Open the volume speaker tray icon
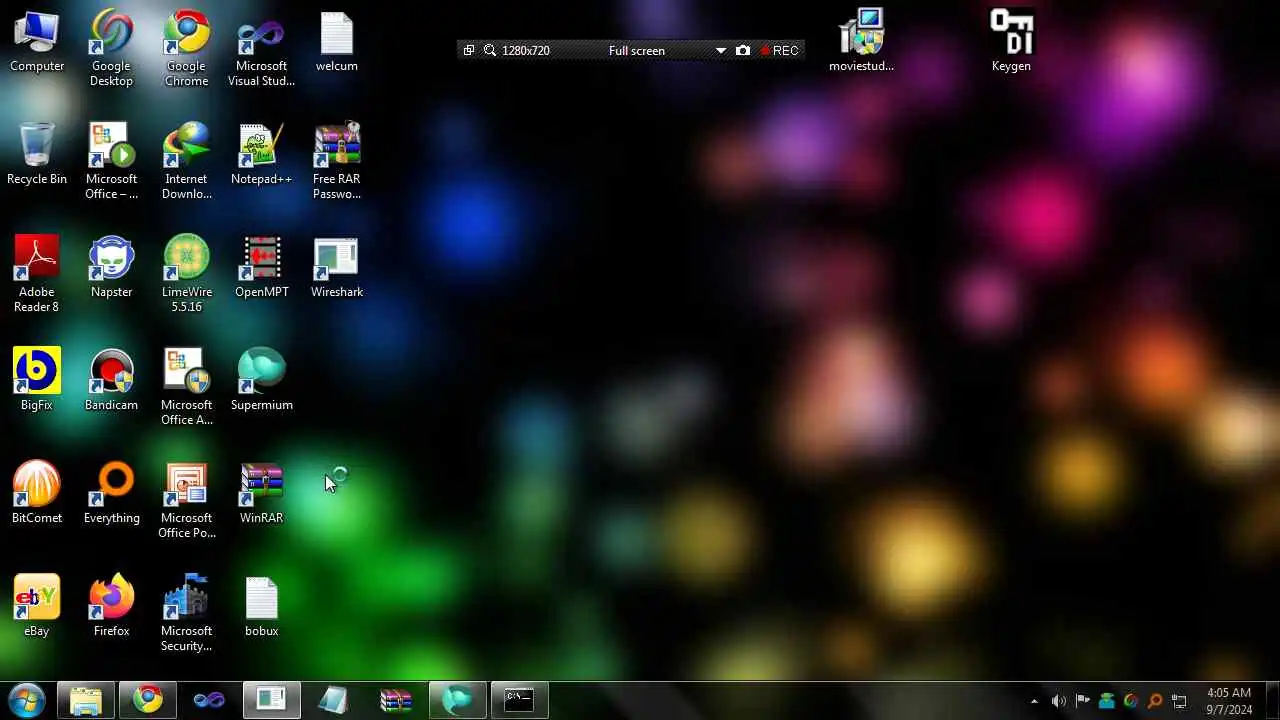Viewport: 1280px width, 720px height. [1058, 701]
